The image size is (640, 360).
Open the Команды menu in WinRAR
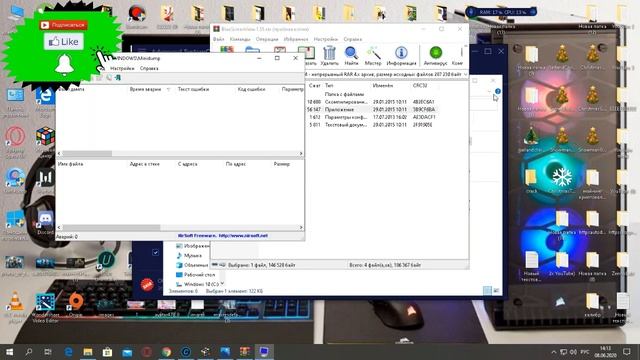pos(240,39)
